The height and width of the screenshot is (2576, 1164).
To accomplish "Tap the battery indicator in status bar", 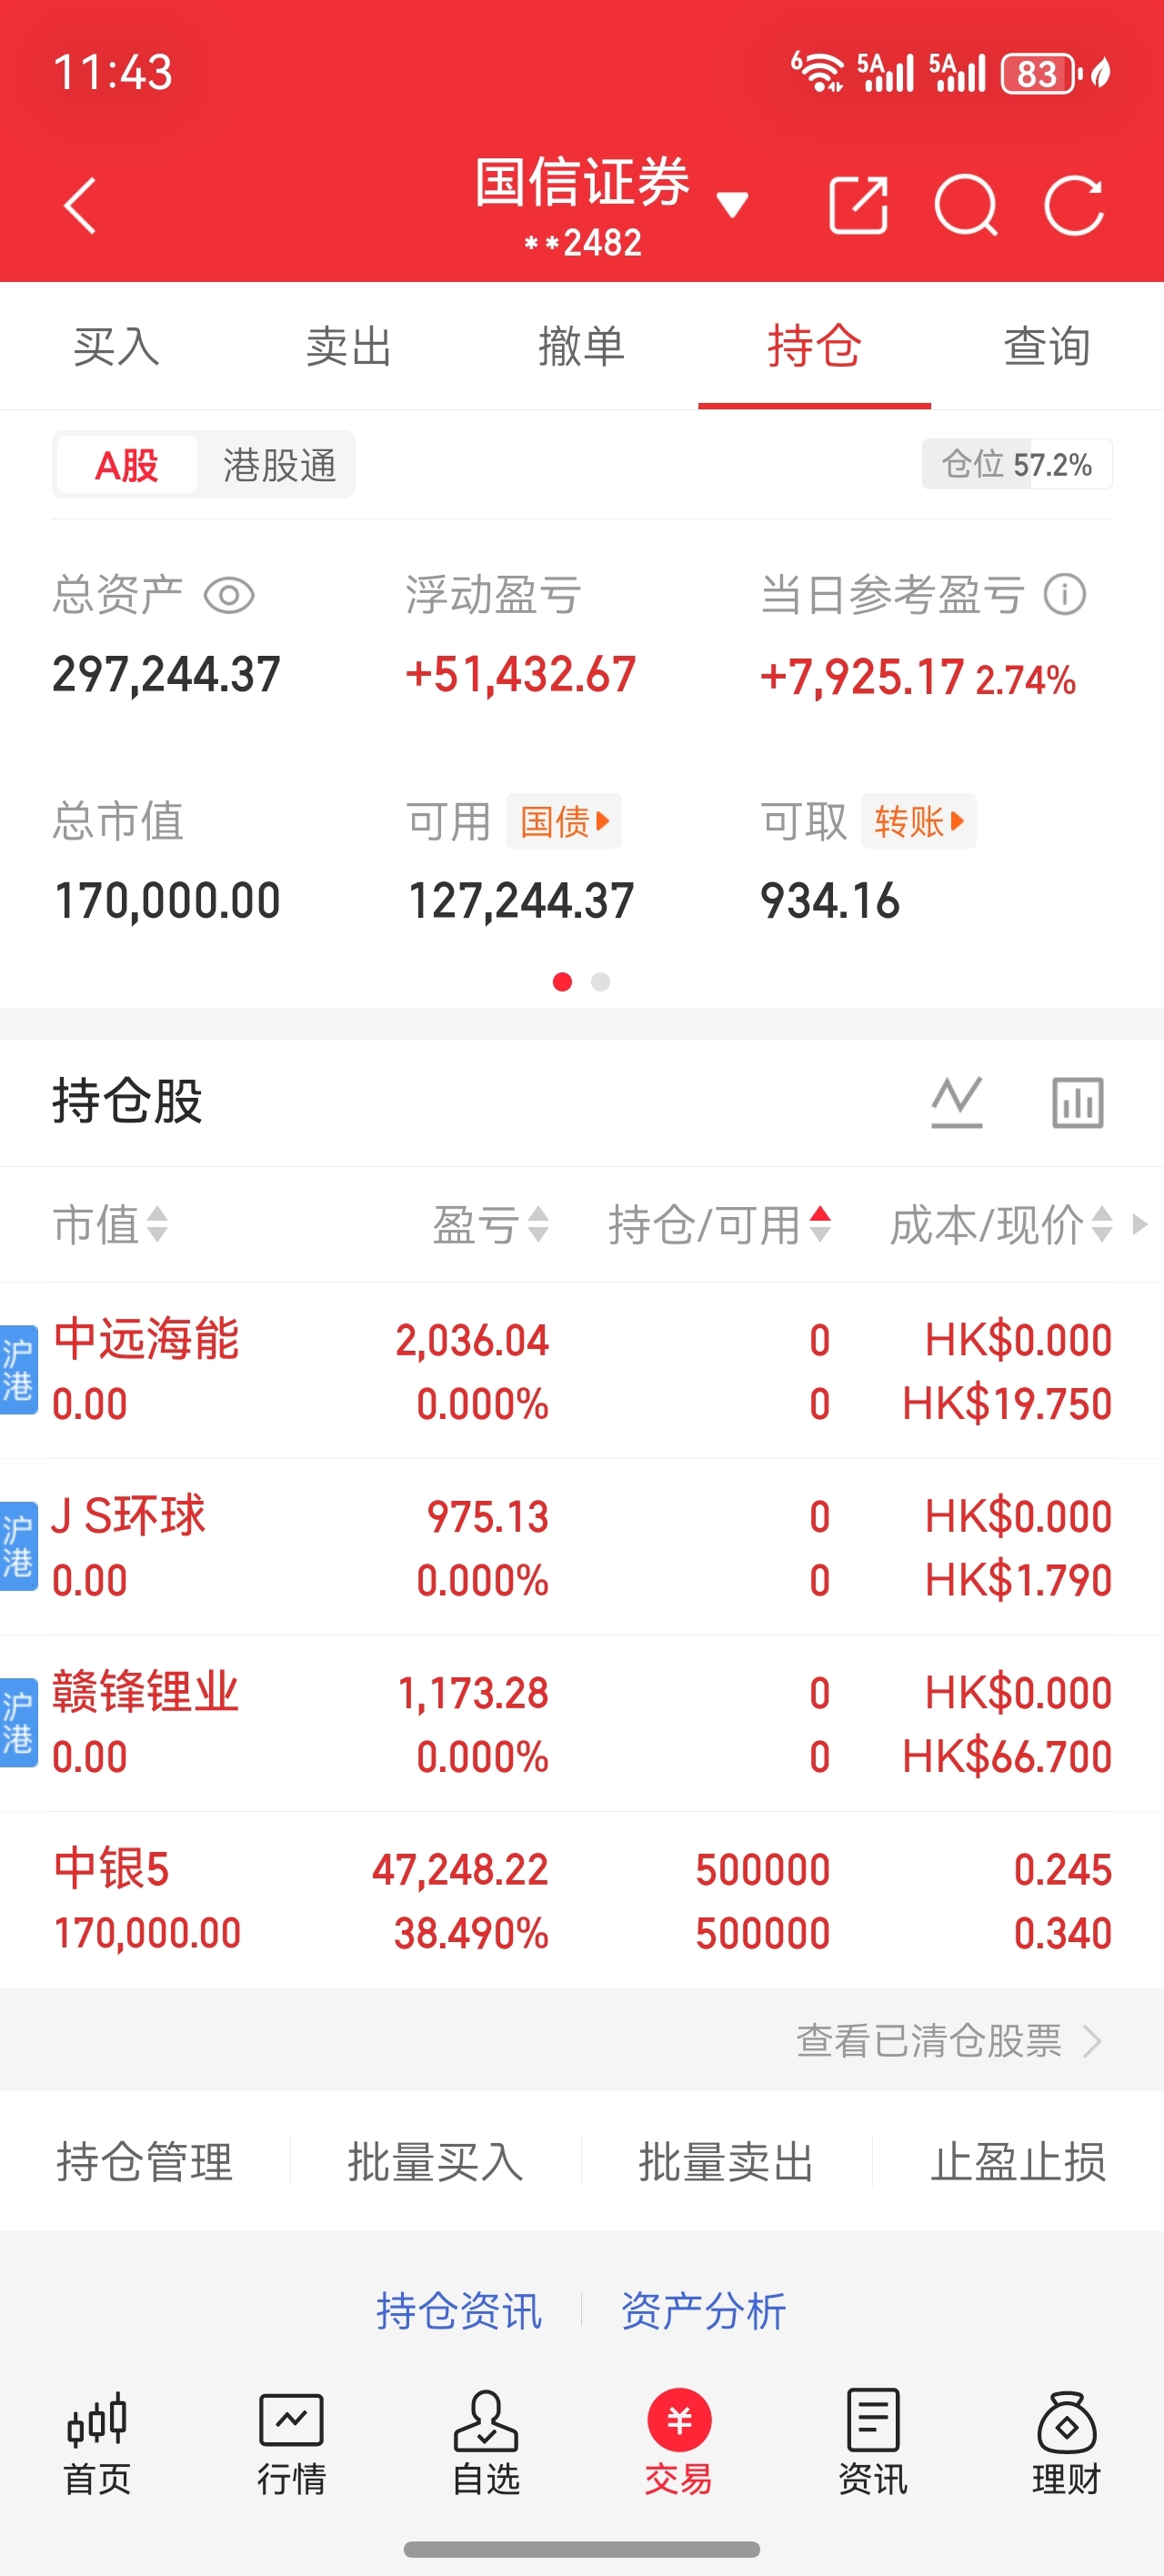I will [1040, 73].
